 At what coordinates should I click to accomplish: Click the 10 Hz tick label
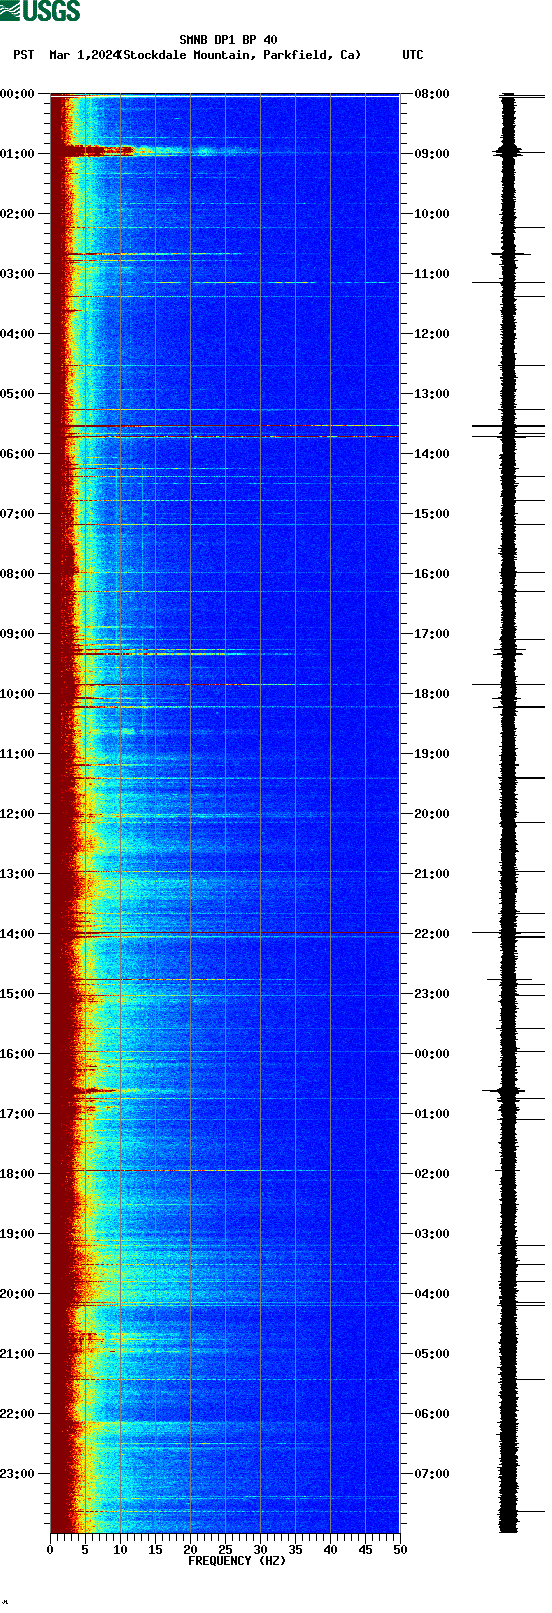click(120, 1550)
